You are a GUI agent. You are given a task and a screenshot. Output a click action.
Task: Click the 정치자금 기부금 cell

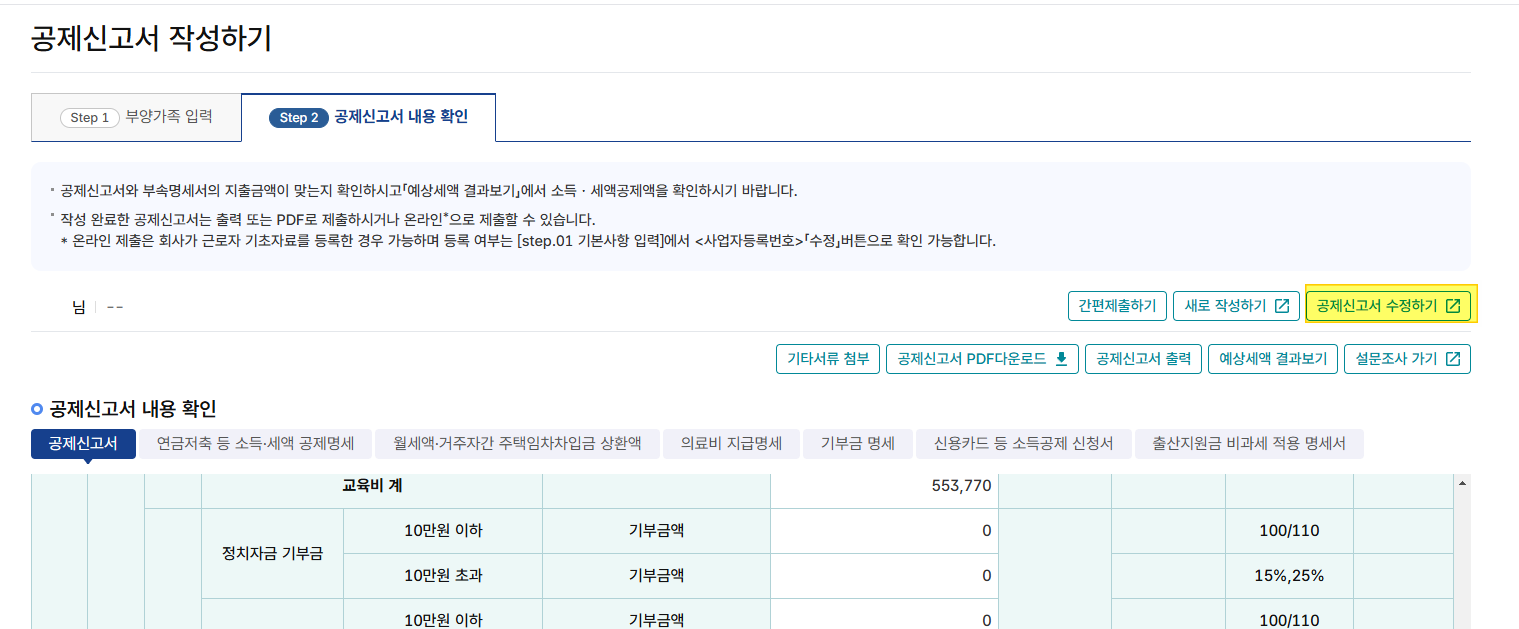273,553
